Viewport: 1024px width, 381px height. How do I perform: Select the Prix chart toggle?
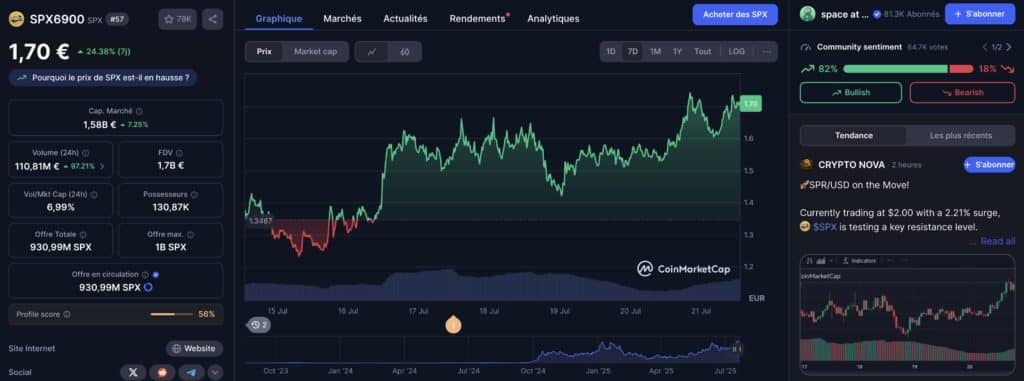264,52
